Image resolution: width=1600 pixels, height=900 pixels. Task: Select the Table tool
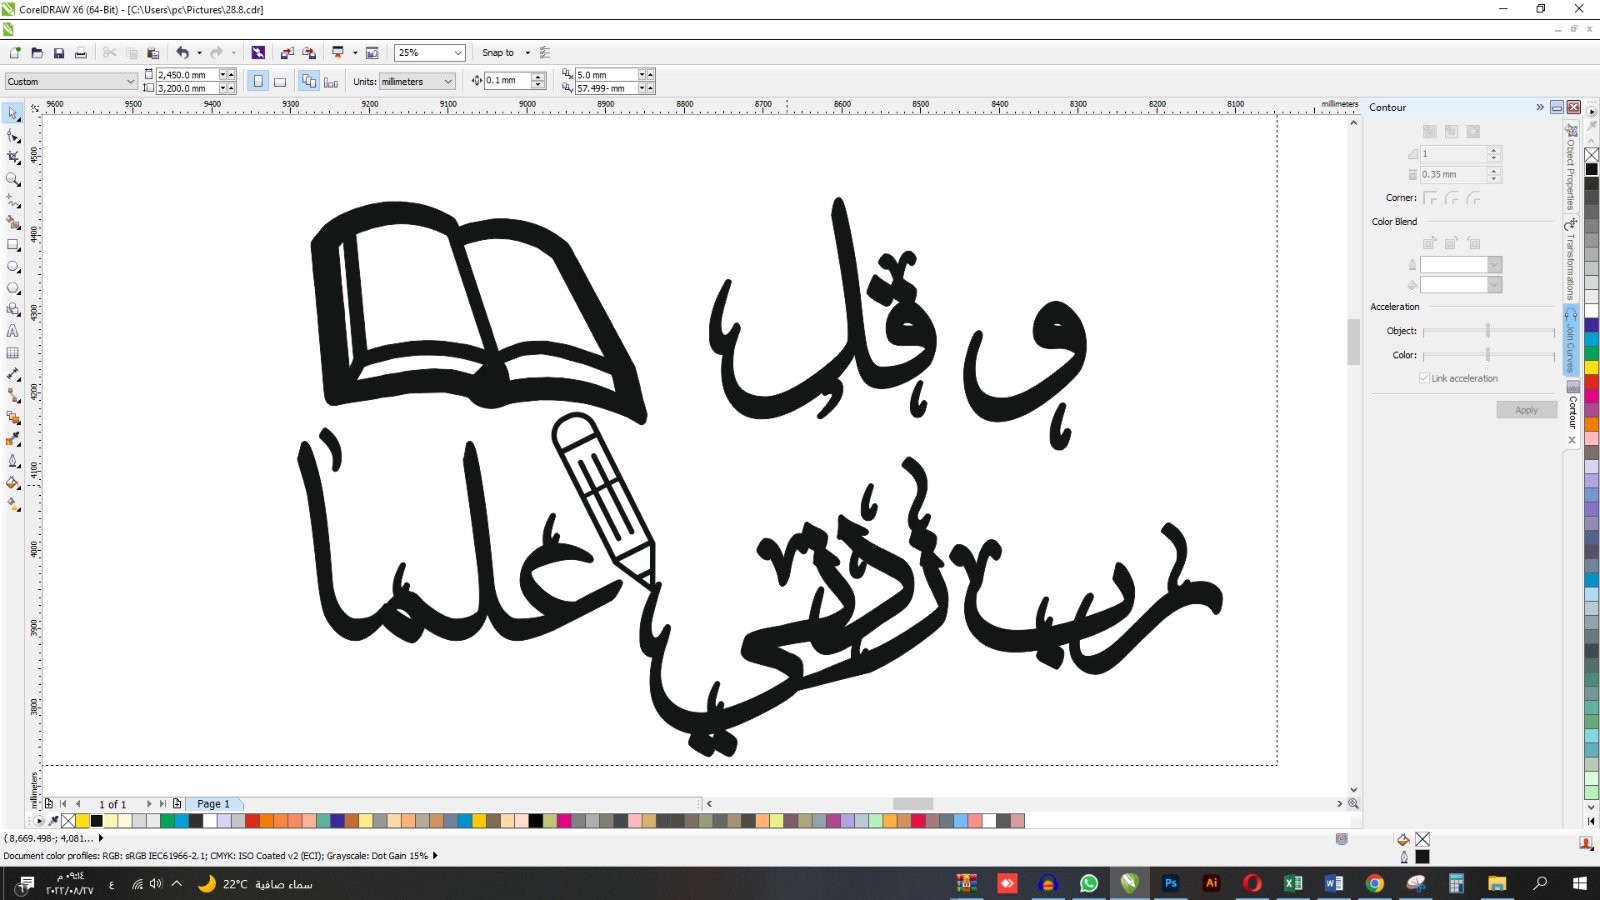pos(13,353)
